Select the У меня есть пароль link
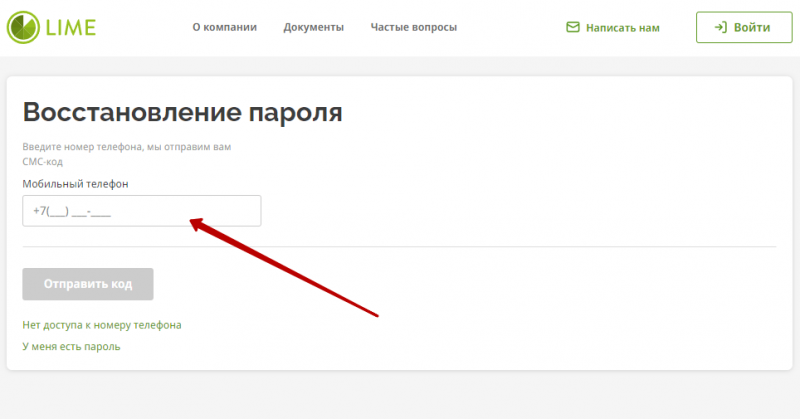Image resolution: width=800 pixels, height=419 pixels. [71, 346]
